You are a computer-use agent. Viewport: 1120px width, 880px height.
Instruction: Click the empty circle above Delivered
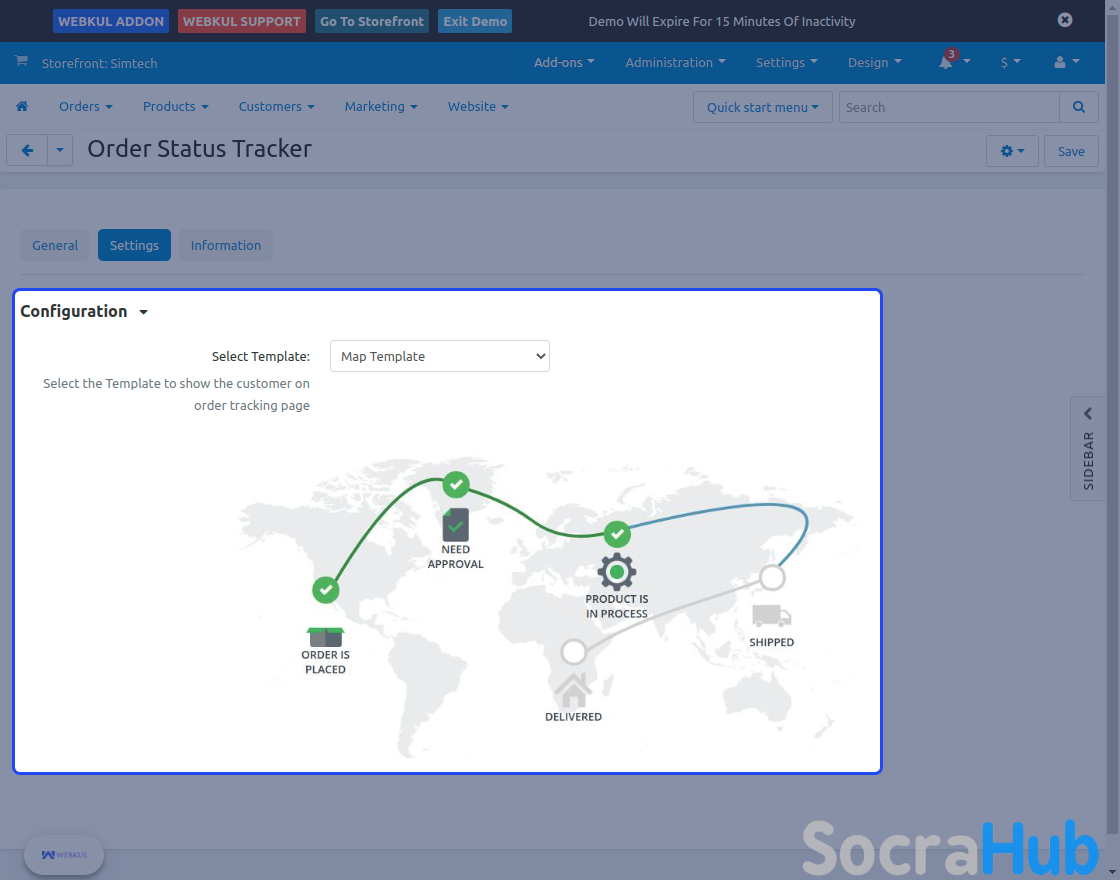[574, 651]
